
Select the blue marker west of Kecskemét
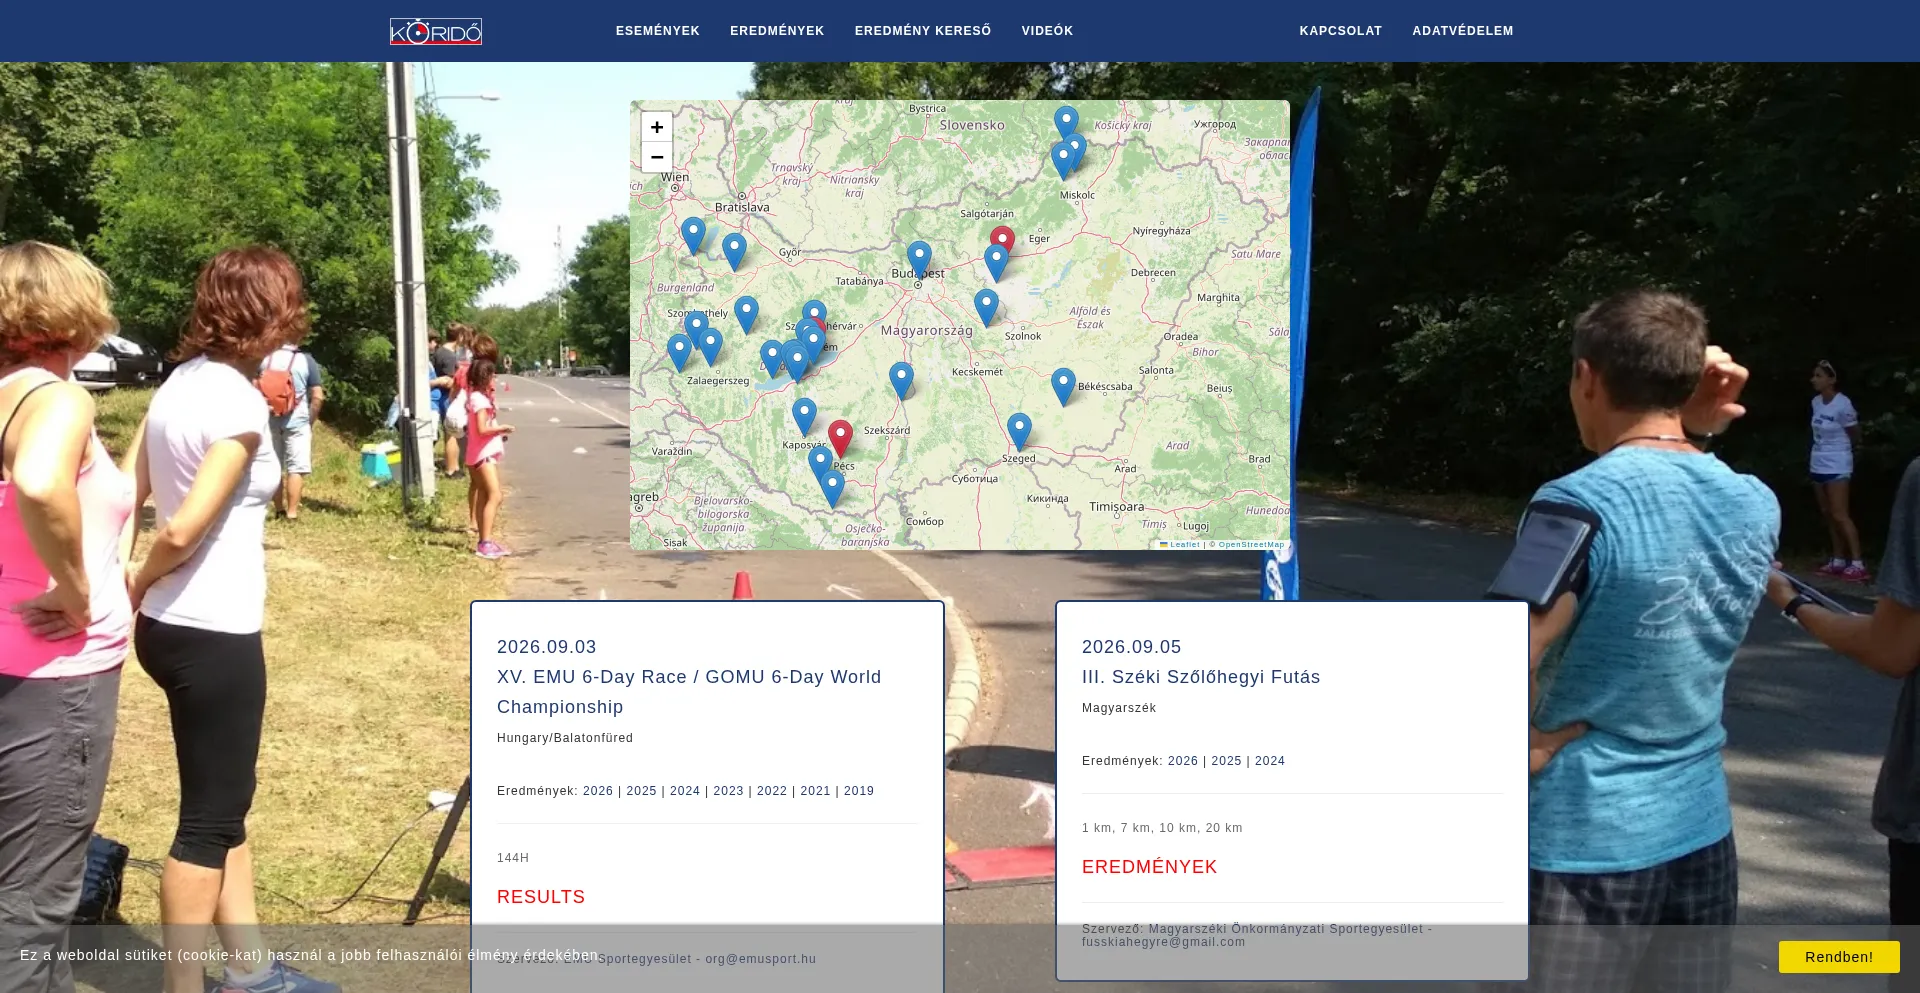[901, 380]
